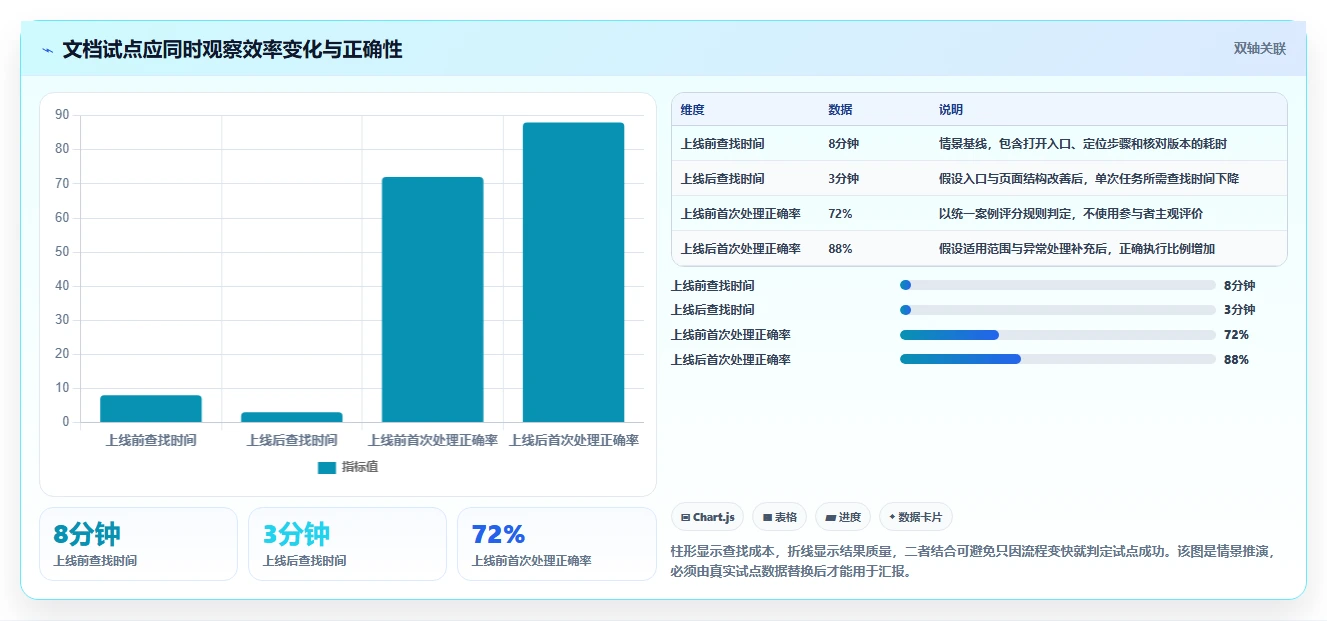
Task: Click the 上线前查找时间 progress bar
Action: point(1058,285)
